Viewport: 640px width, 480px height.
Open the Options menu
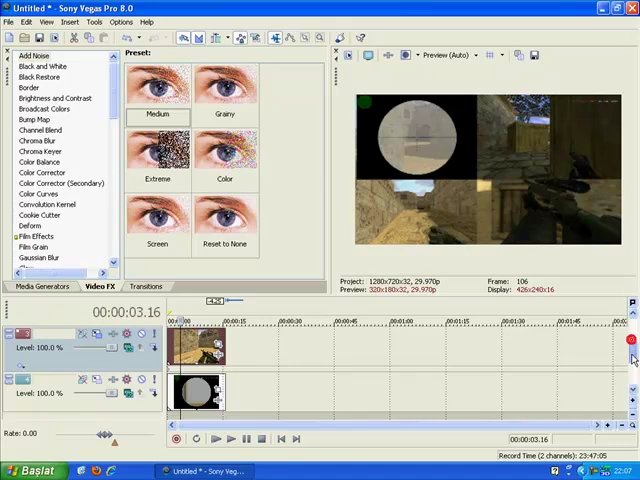[x=121, y=22]
